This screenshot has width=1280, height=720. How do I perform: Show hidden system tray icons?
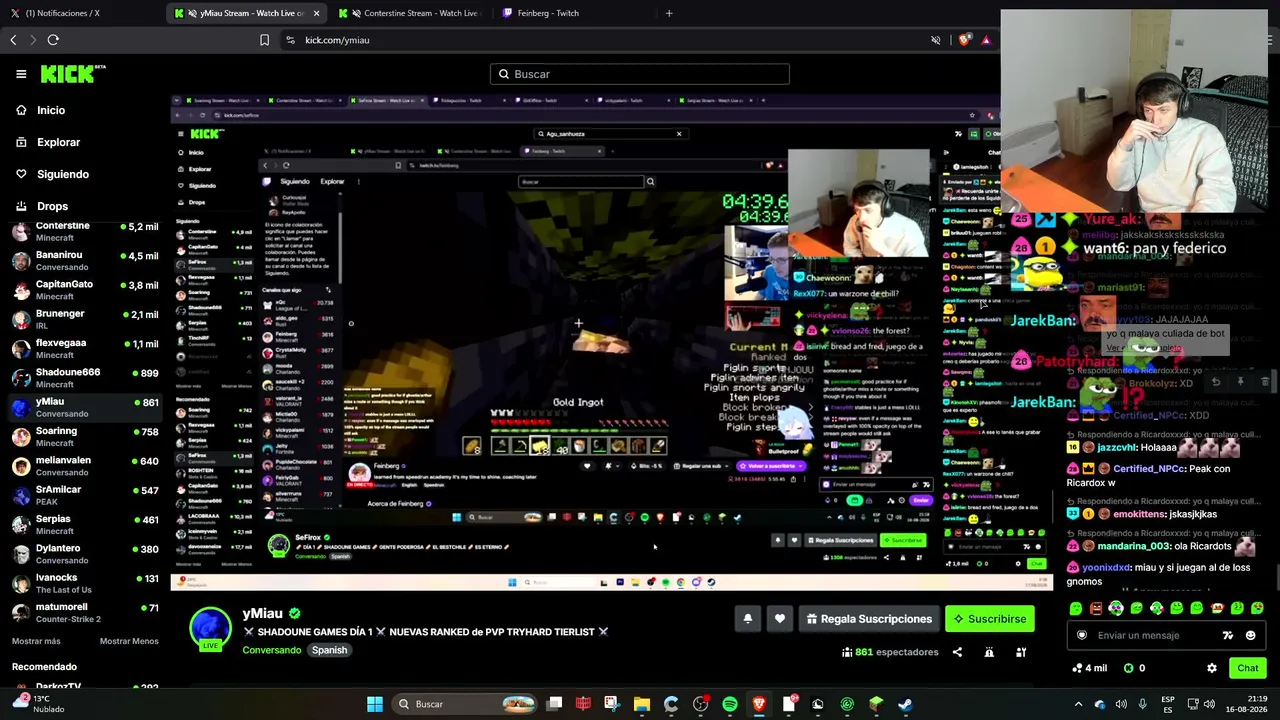coord(1078,704)
